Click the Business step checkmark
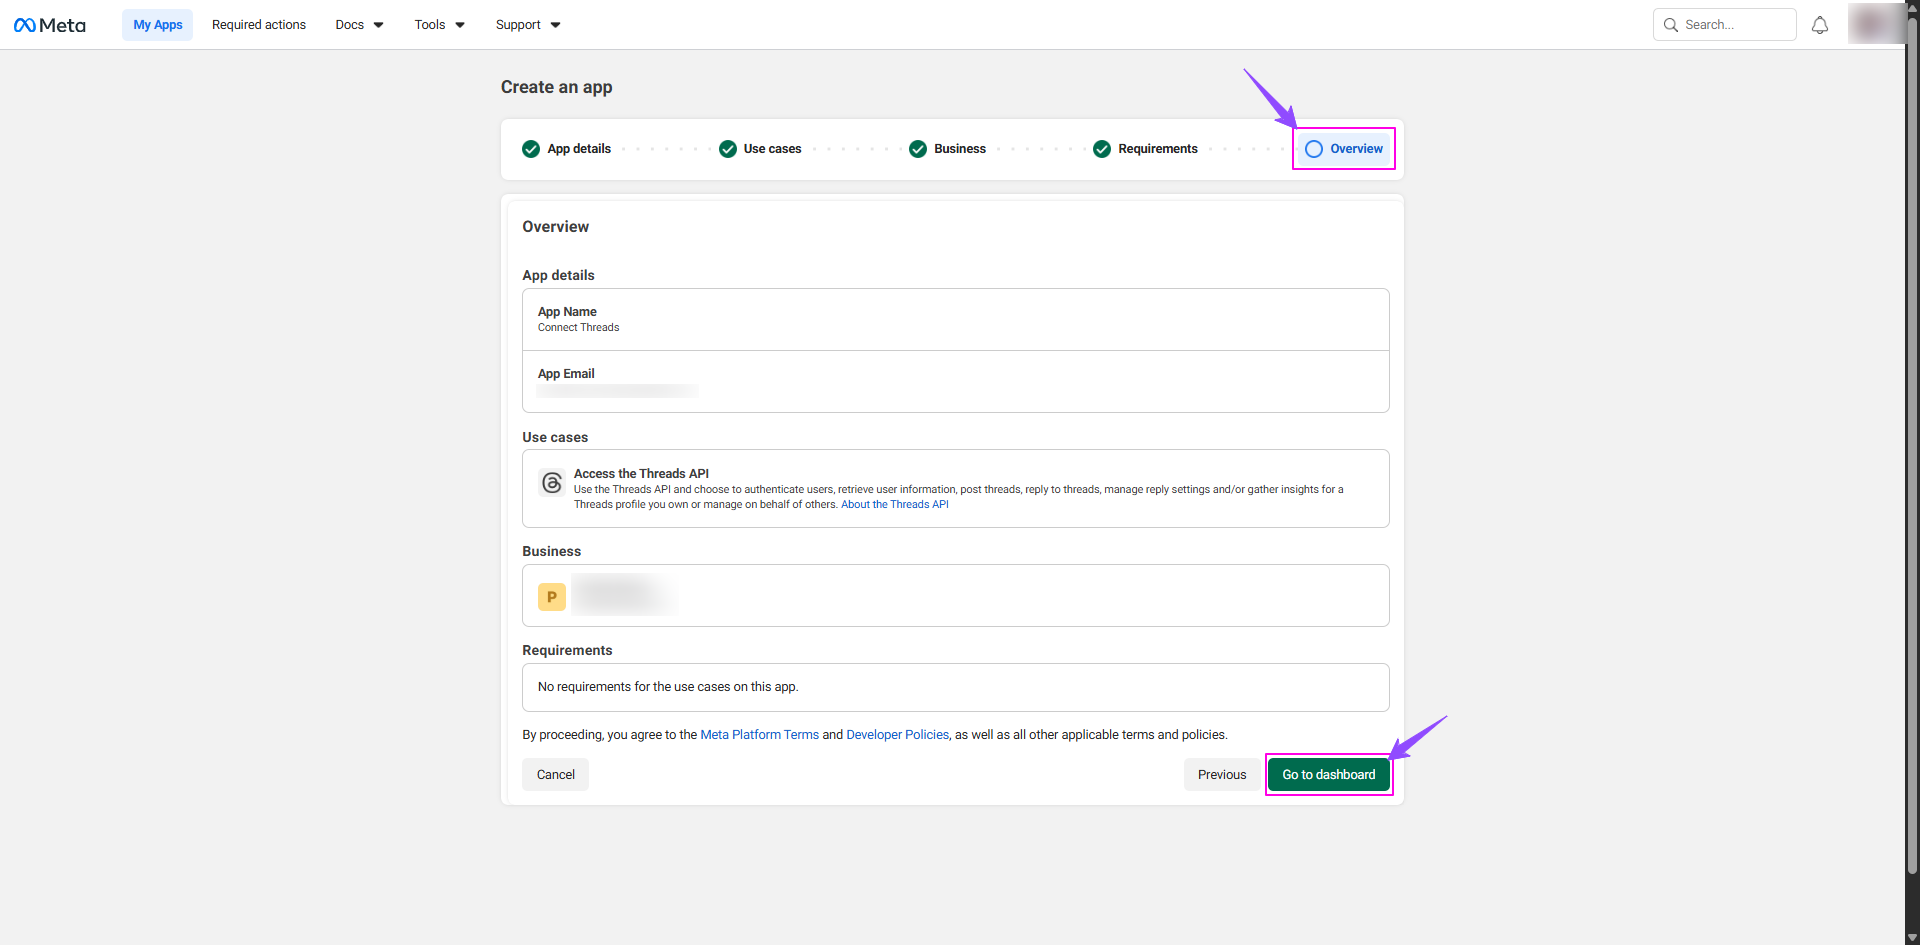The width and height of the screenshot is (1920, 945). [918, 149]
